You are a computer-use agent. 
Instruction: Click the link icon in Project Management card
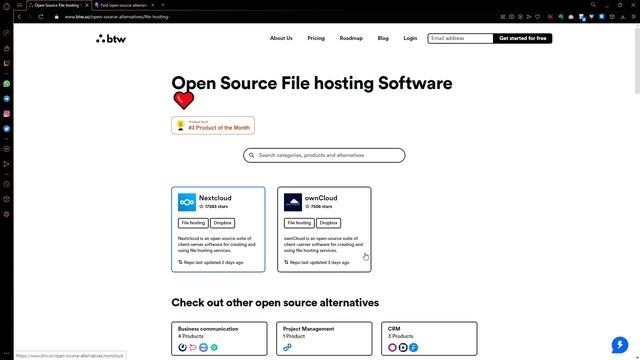[x=287, y=347]
